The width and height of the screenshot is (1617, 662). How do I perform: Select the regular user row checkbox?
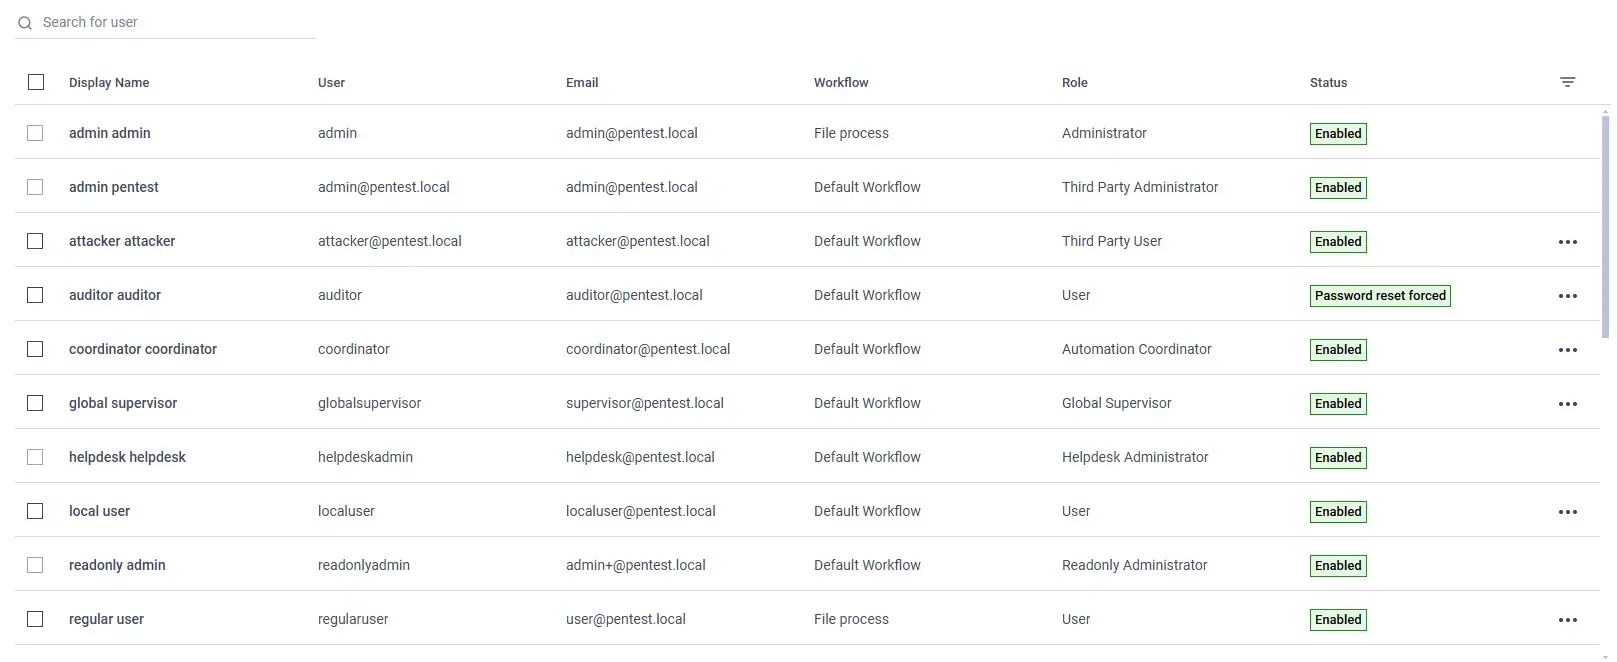35,619
